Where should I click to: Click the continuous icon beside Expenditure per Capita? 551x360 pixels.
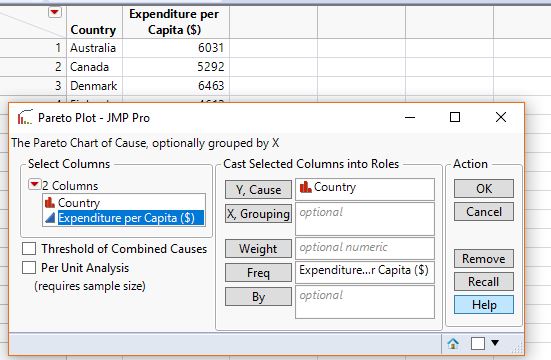click(x=50, y=218)
